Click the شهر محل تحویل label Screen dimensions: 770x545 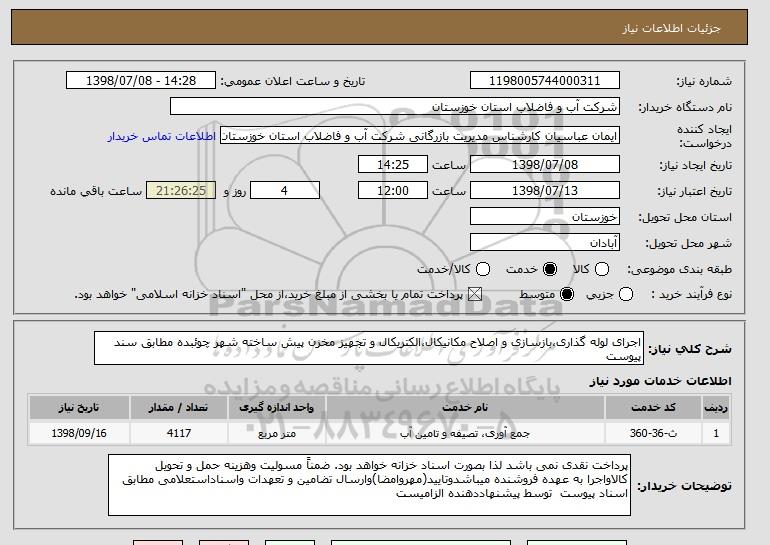click(x=688, y=243)
